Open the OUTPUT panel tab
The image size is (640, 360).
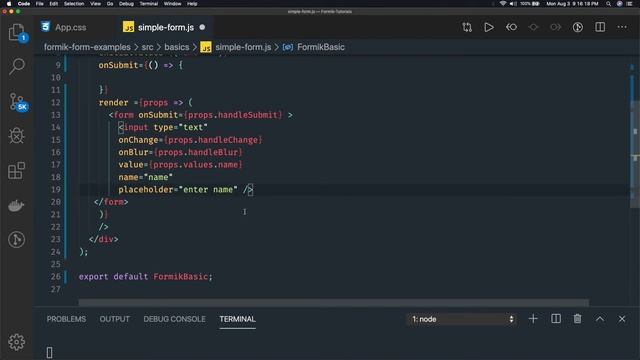[114, 319]
